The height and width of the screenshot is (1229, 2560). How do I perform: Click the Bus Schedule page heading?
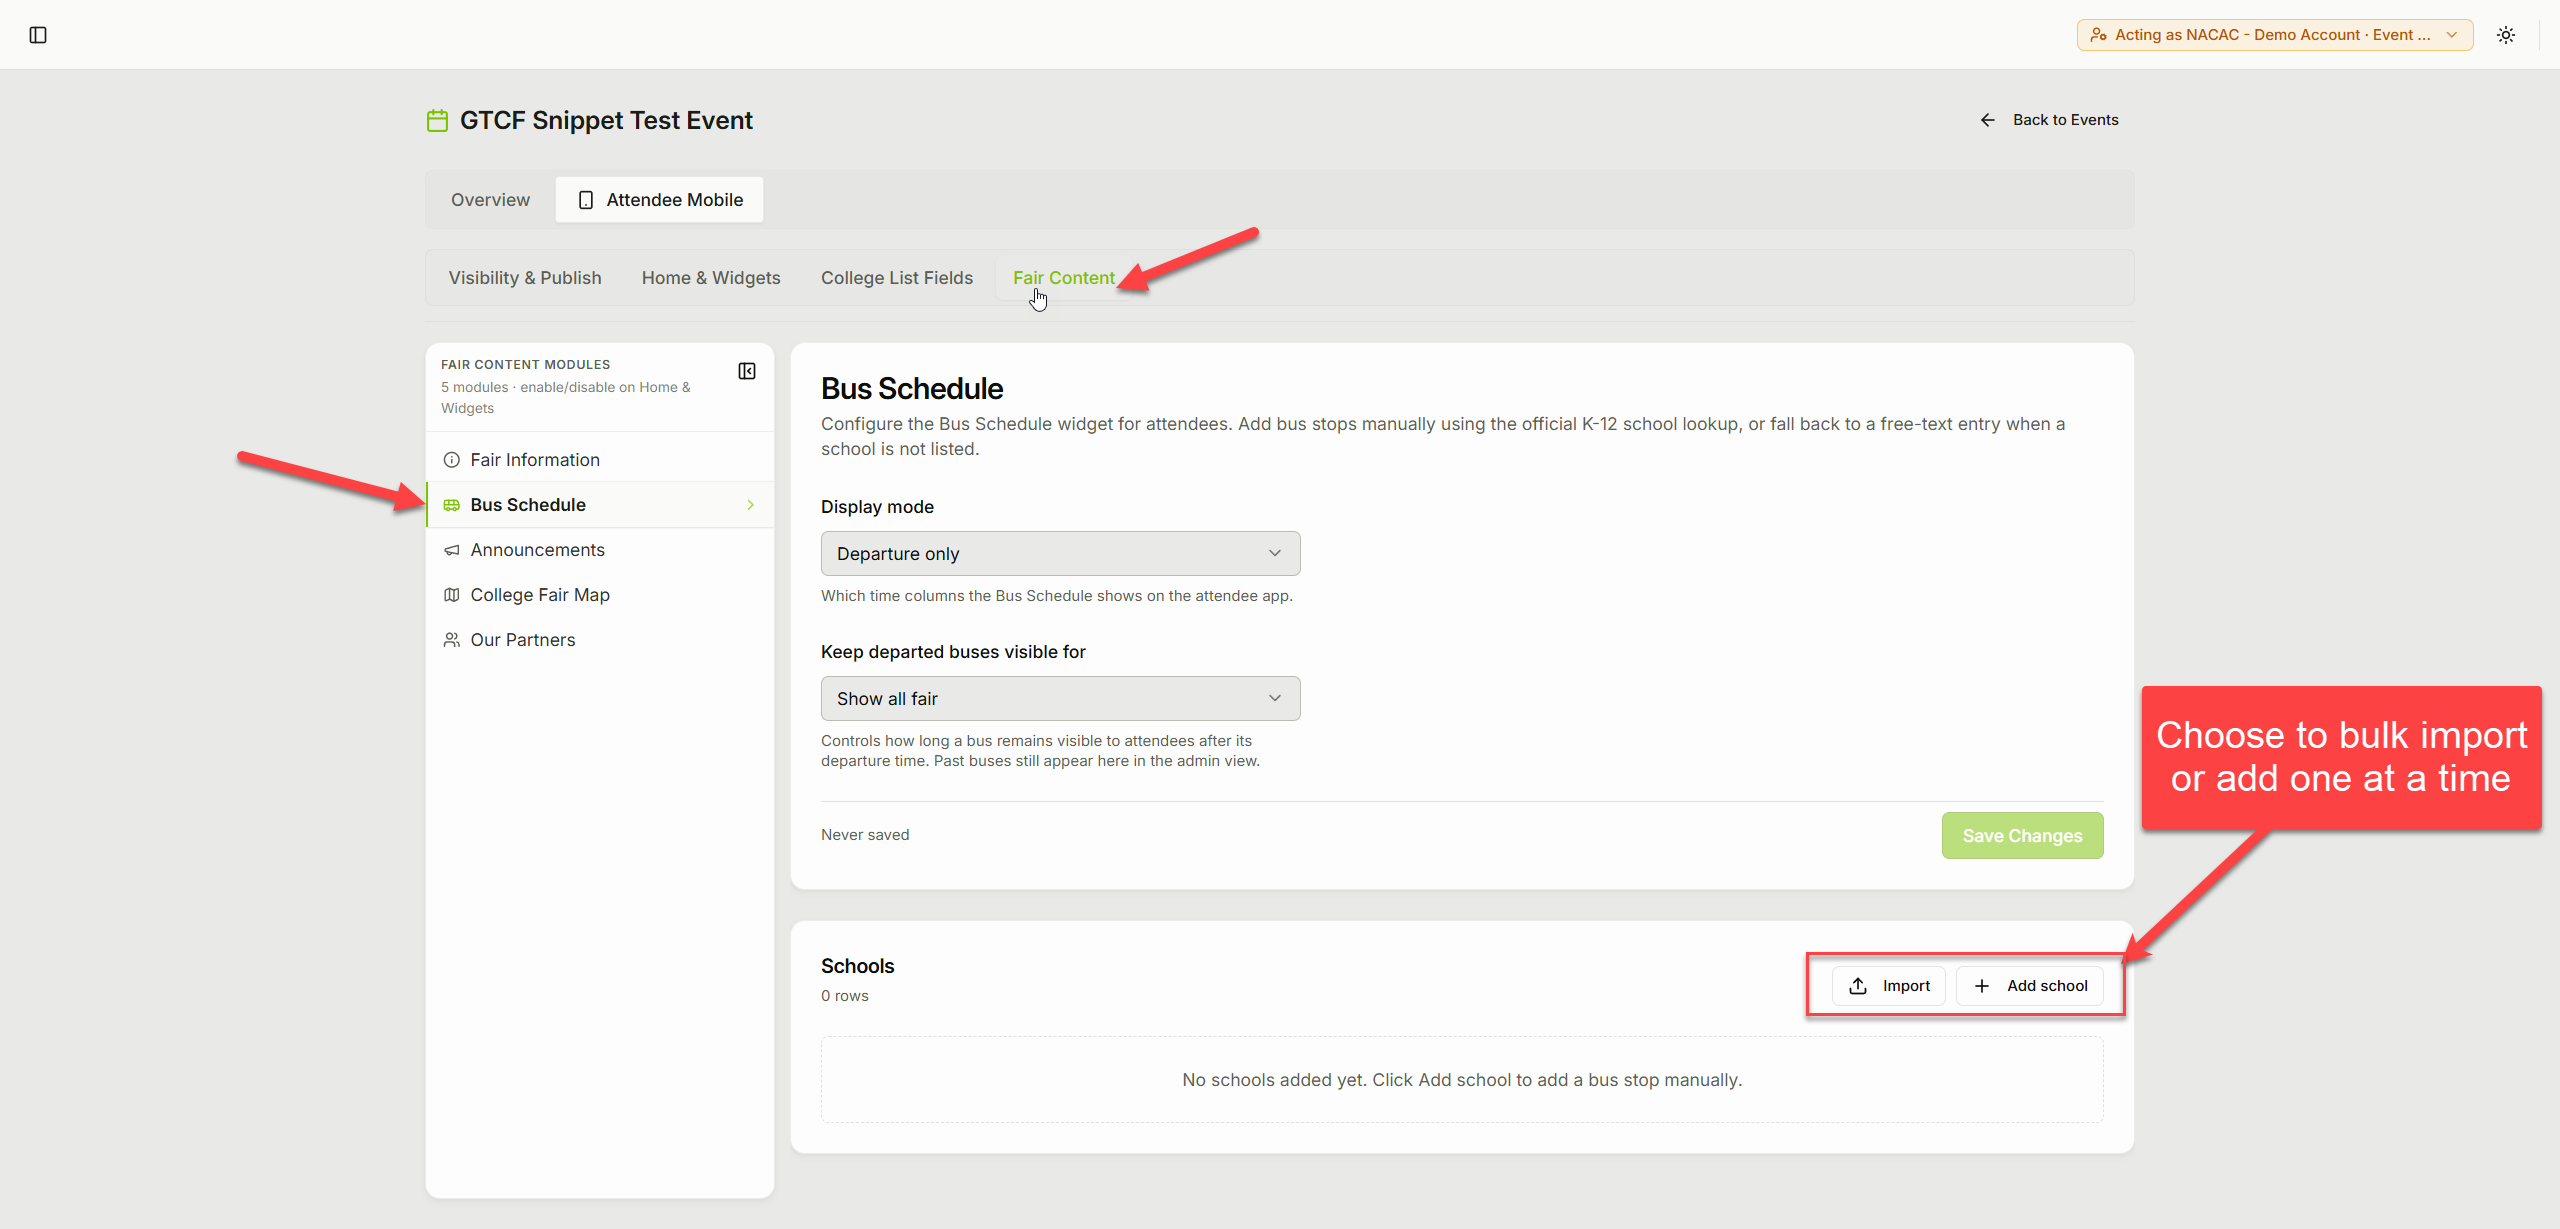tap(912, 389)
